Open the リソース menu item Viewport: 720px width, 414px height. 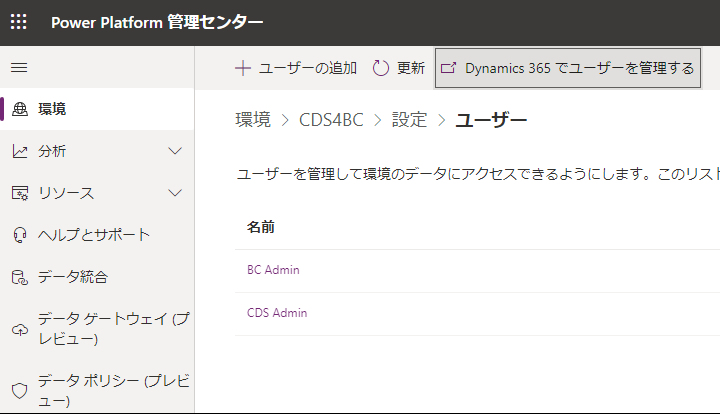click(97, 193)
